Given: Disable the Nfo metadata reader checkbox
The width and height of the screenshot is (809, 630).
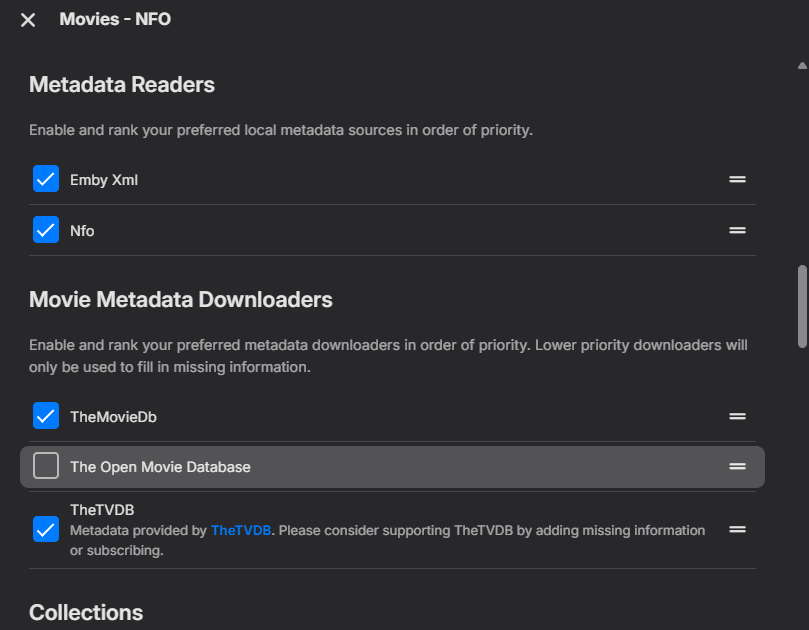Looking at the screenshot, I should coord(46,230).
